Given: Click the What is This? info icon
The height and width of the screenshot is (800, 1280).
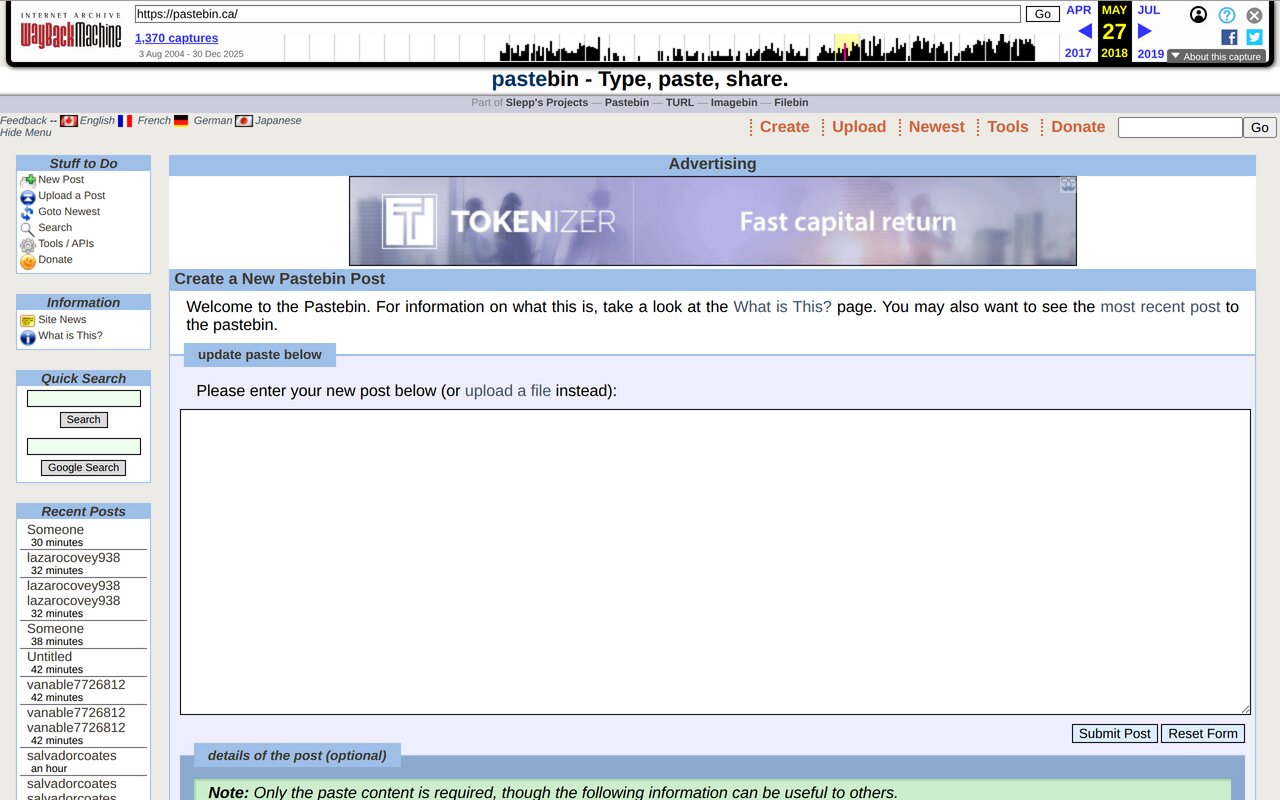Looking at the screenshot, I should tap(27, 337).
